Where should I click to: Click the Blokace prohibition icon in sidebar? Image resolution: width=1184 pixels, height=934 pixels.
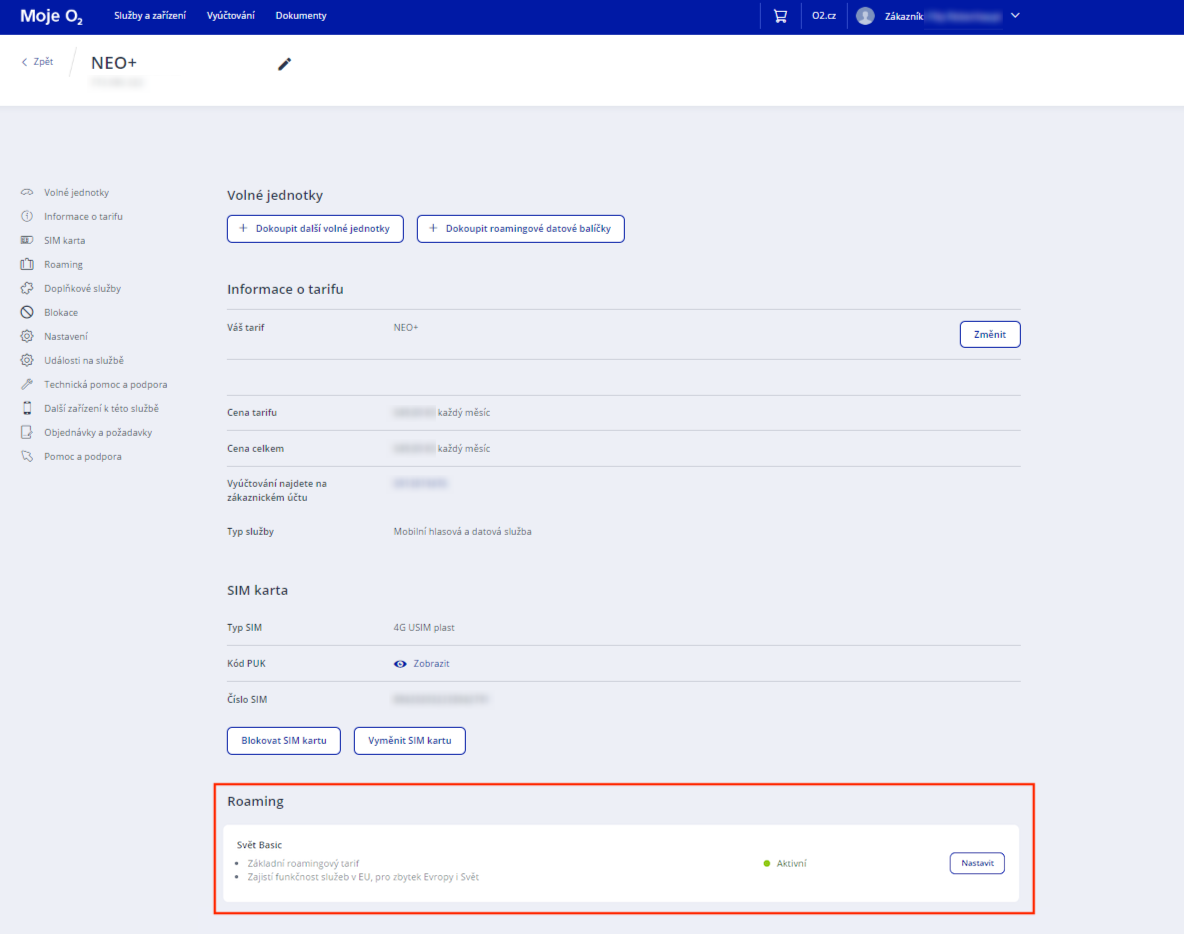[x=27, y=313]
